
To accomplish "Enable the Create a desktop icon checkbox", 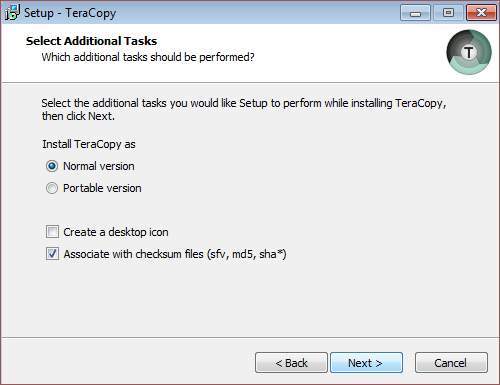I will pos(52,232).
